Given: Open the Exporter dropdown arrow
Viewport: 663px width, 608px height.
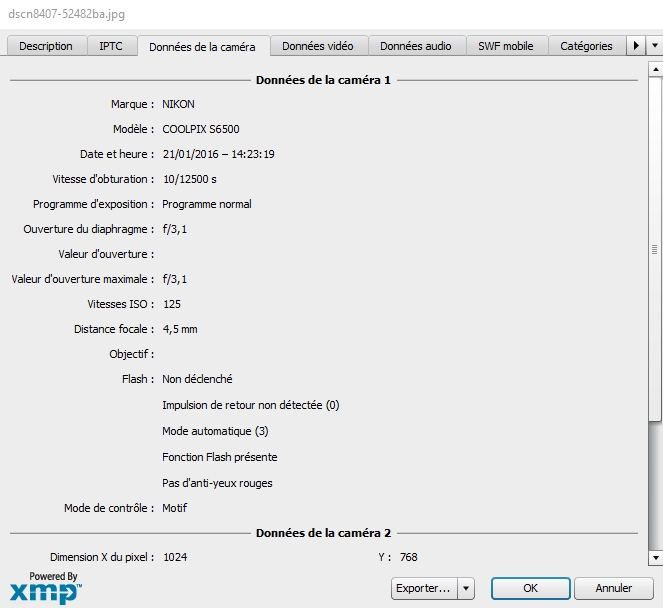Looking at the screenshot, I should tap(466, 588).
